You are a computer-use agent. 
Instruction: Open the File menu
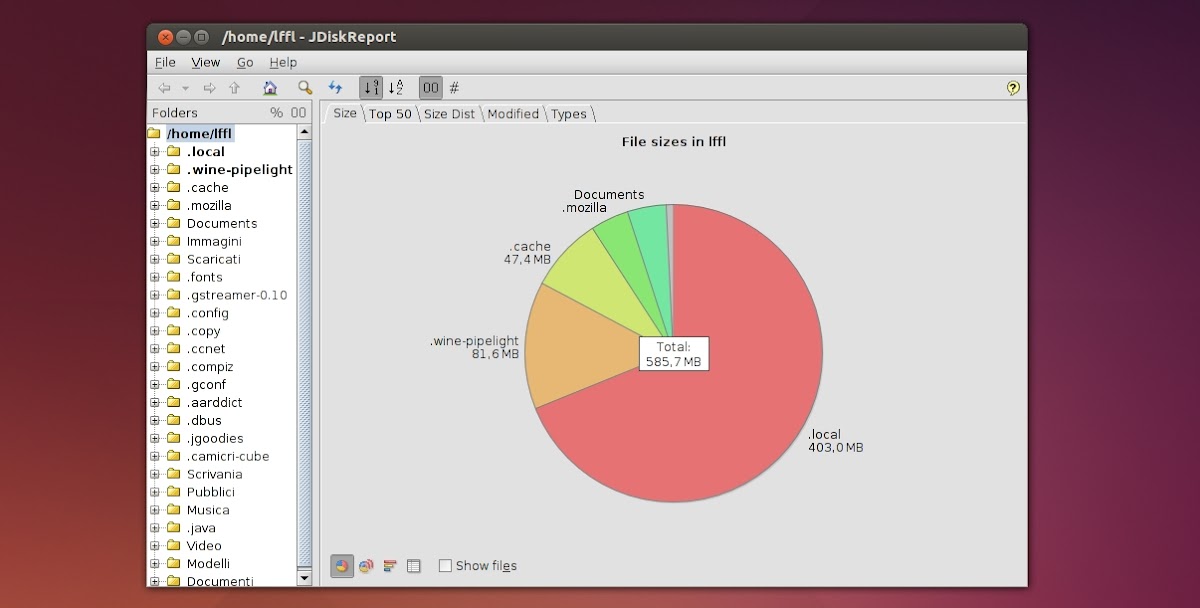[165, 62]
